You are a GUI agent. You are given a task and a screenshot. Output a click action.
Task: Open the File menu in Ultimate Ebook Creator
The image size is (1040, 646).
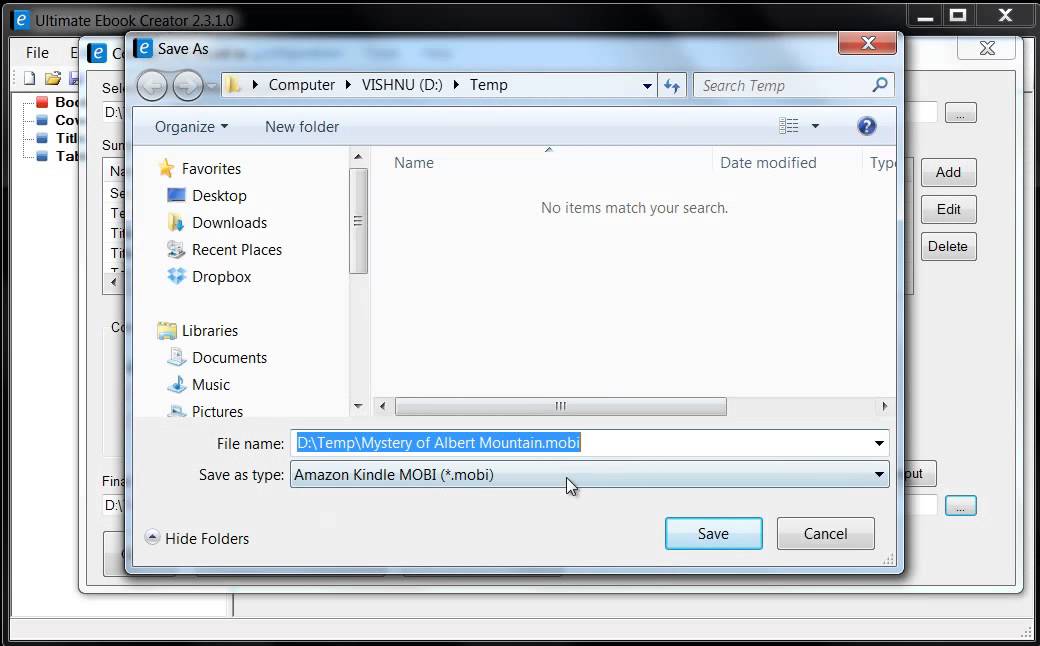coord(37,52)
